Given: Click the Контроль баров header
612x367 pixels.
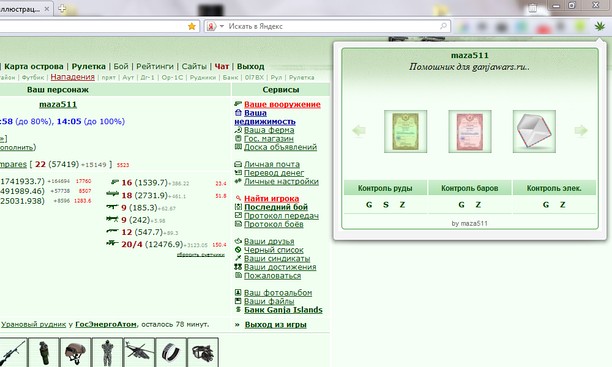Looking at the screenshot, I should (x=470, y=188).
